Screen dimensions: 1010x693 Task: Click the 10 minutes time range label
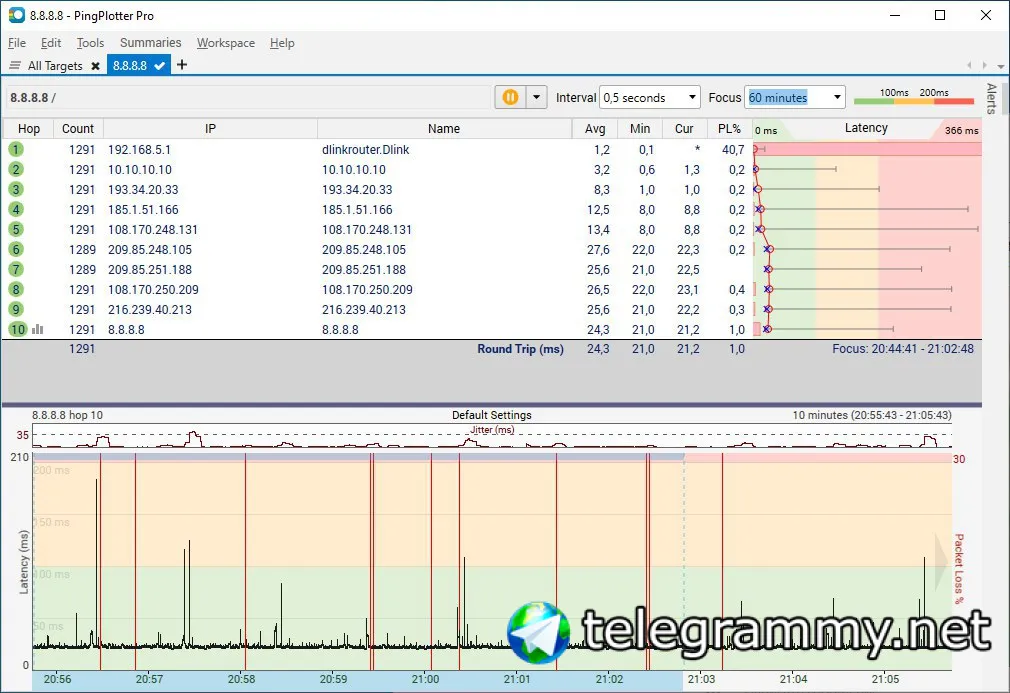[872, 415]
